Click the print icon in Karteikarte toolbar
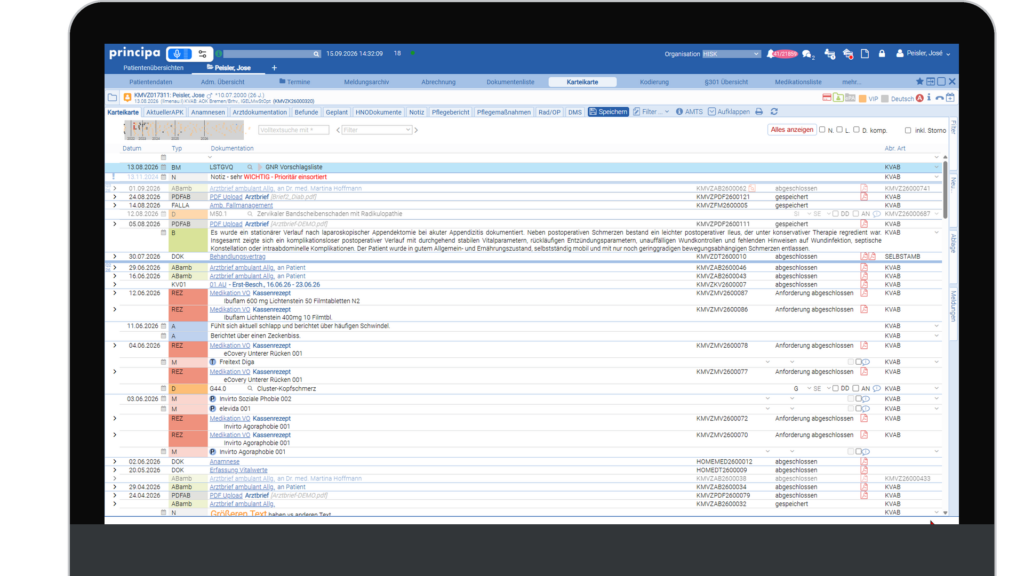This screenshot has width=1024, height=576. point(759,112)
